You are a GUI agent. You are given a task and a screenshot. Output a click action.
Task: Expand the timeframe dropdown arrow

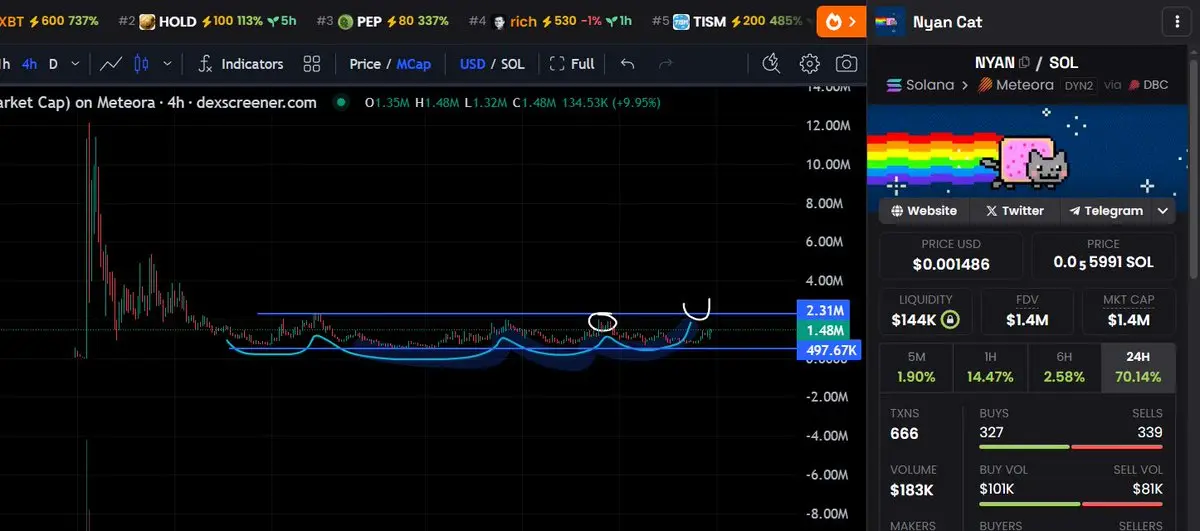(x=76, y=64)
